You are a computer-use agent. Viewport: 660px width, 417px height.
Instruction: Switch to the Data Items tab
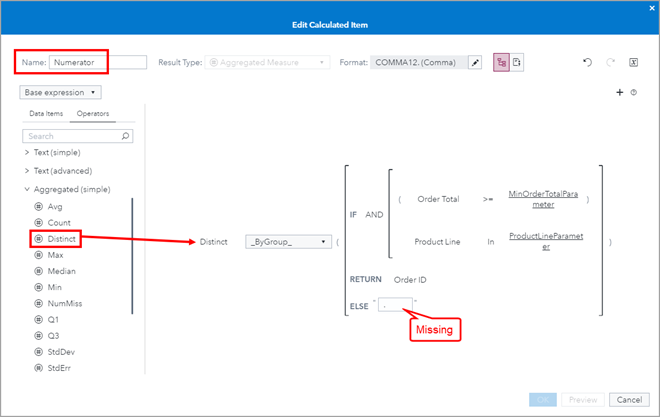click(47, 114)
